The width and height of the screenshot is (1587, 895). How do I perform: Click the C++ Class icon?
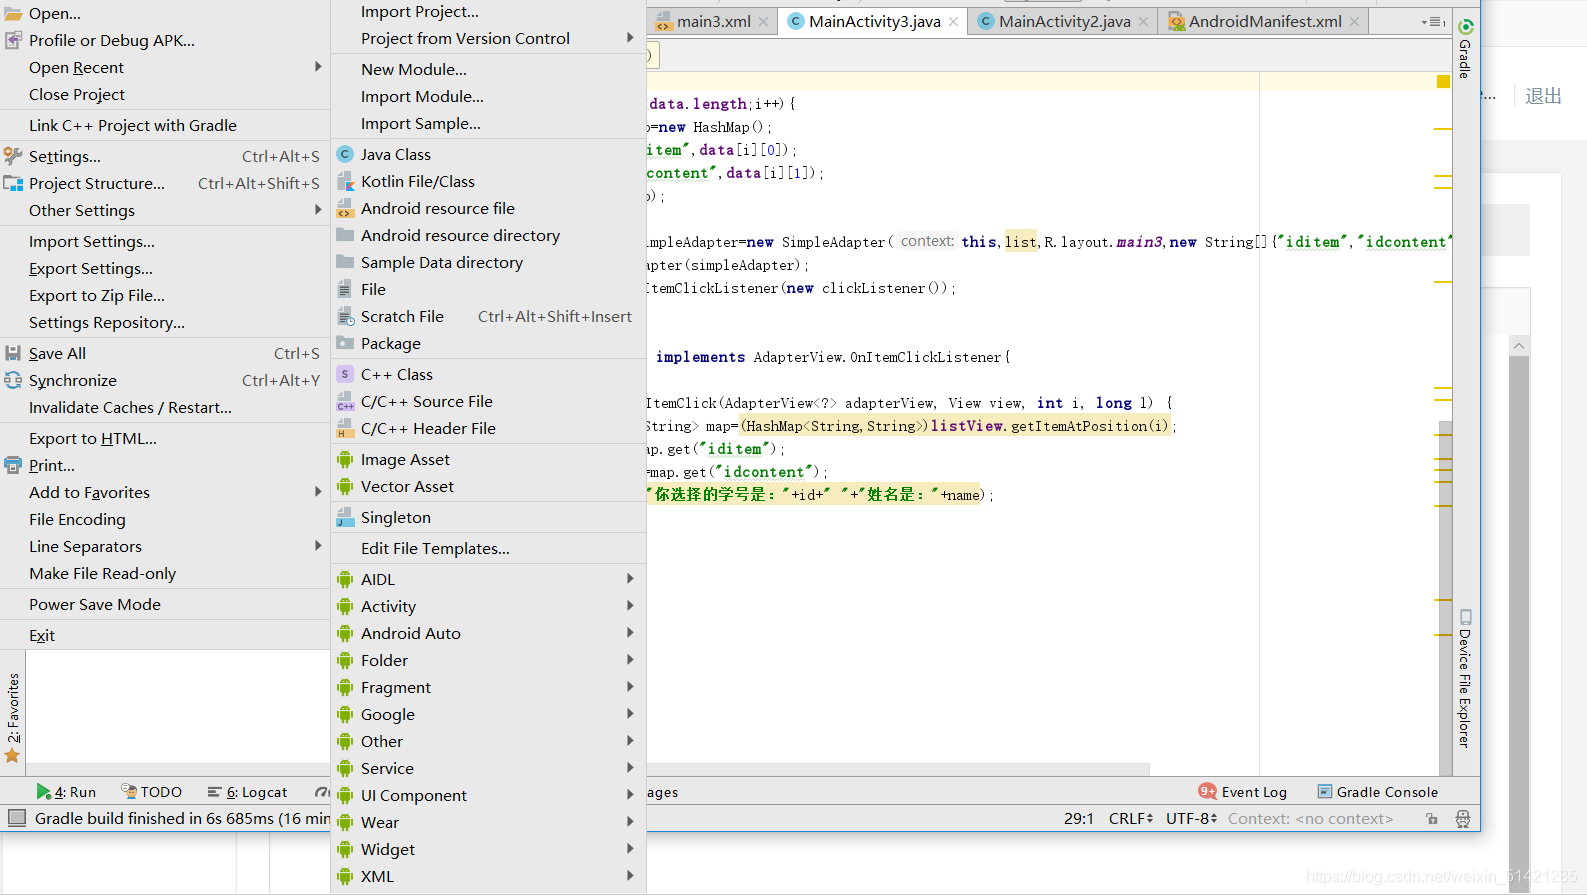pyautogui.click(x=345, y=374)
